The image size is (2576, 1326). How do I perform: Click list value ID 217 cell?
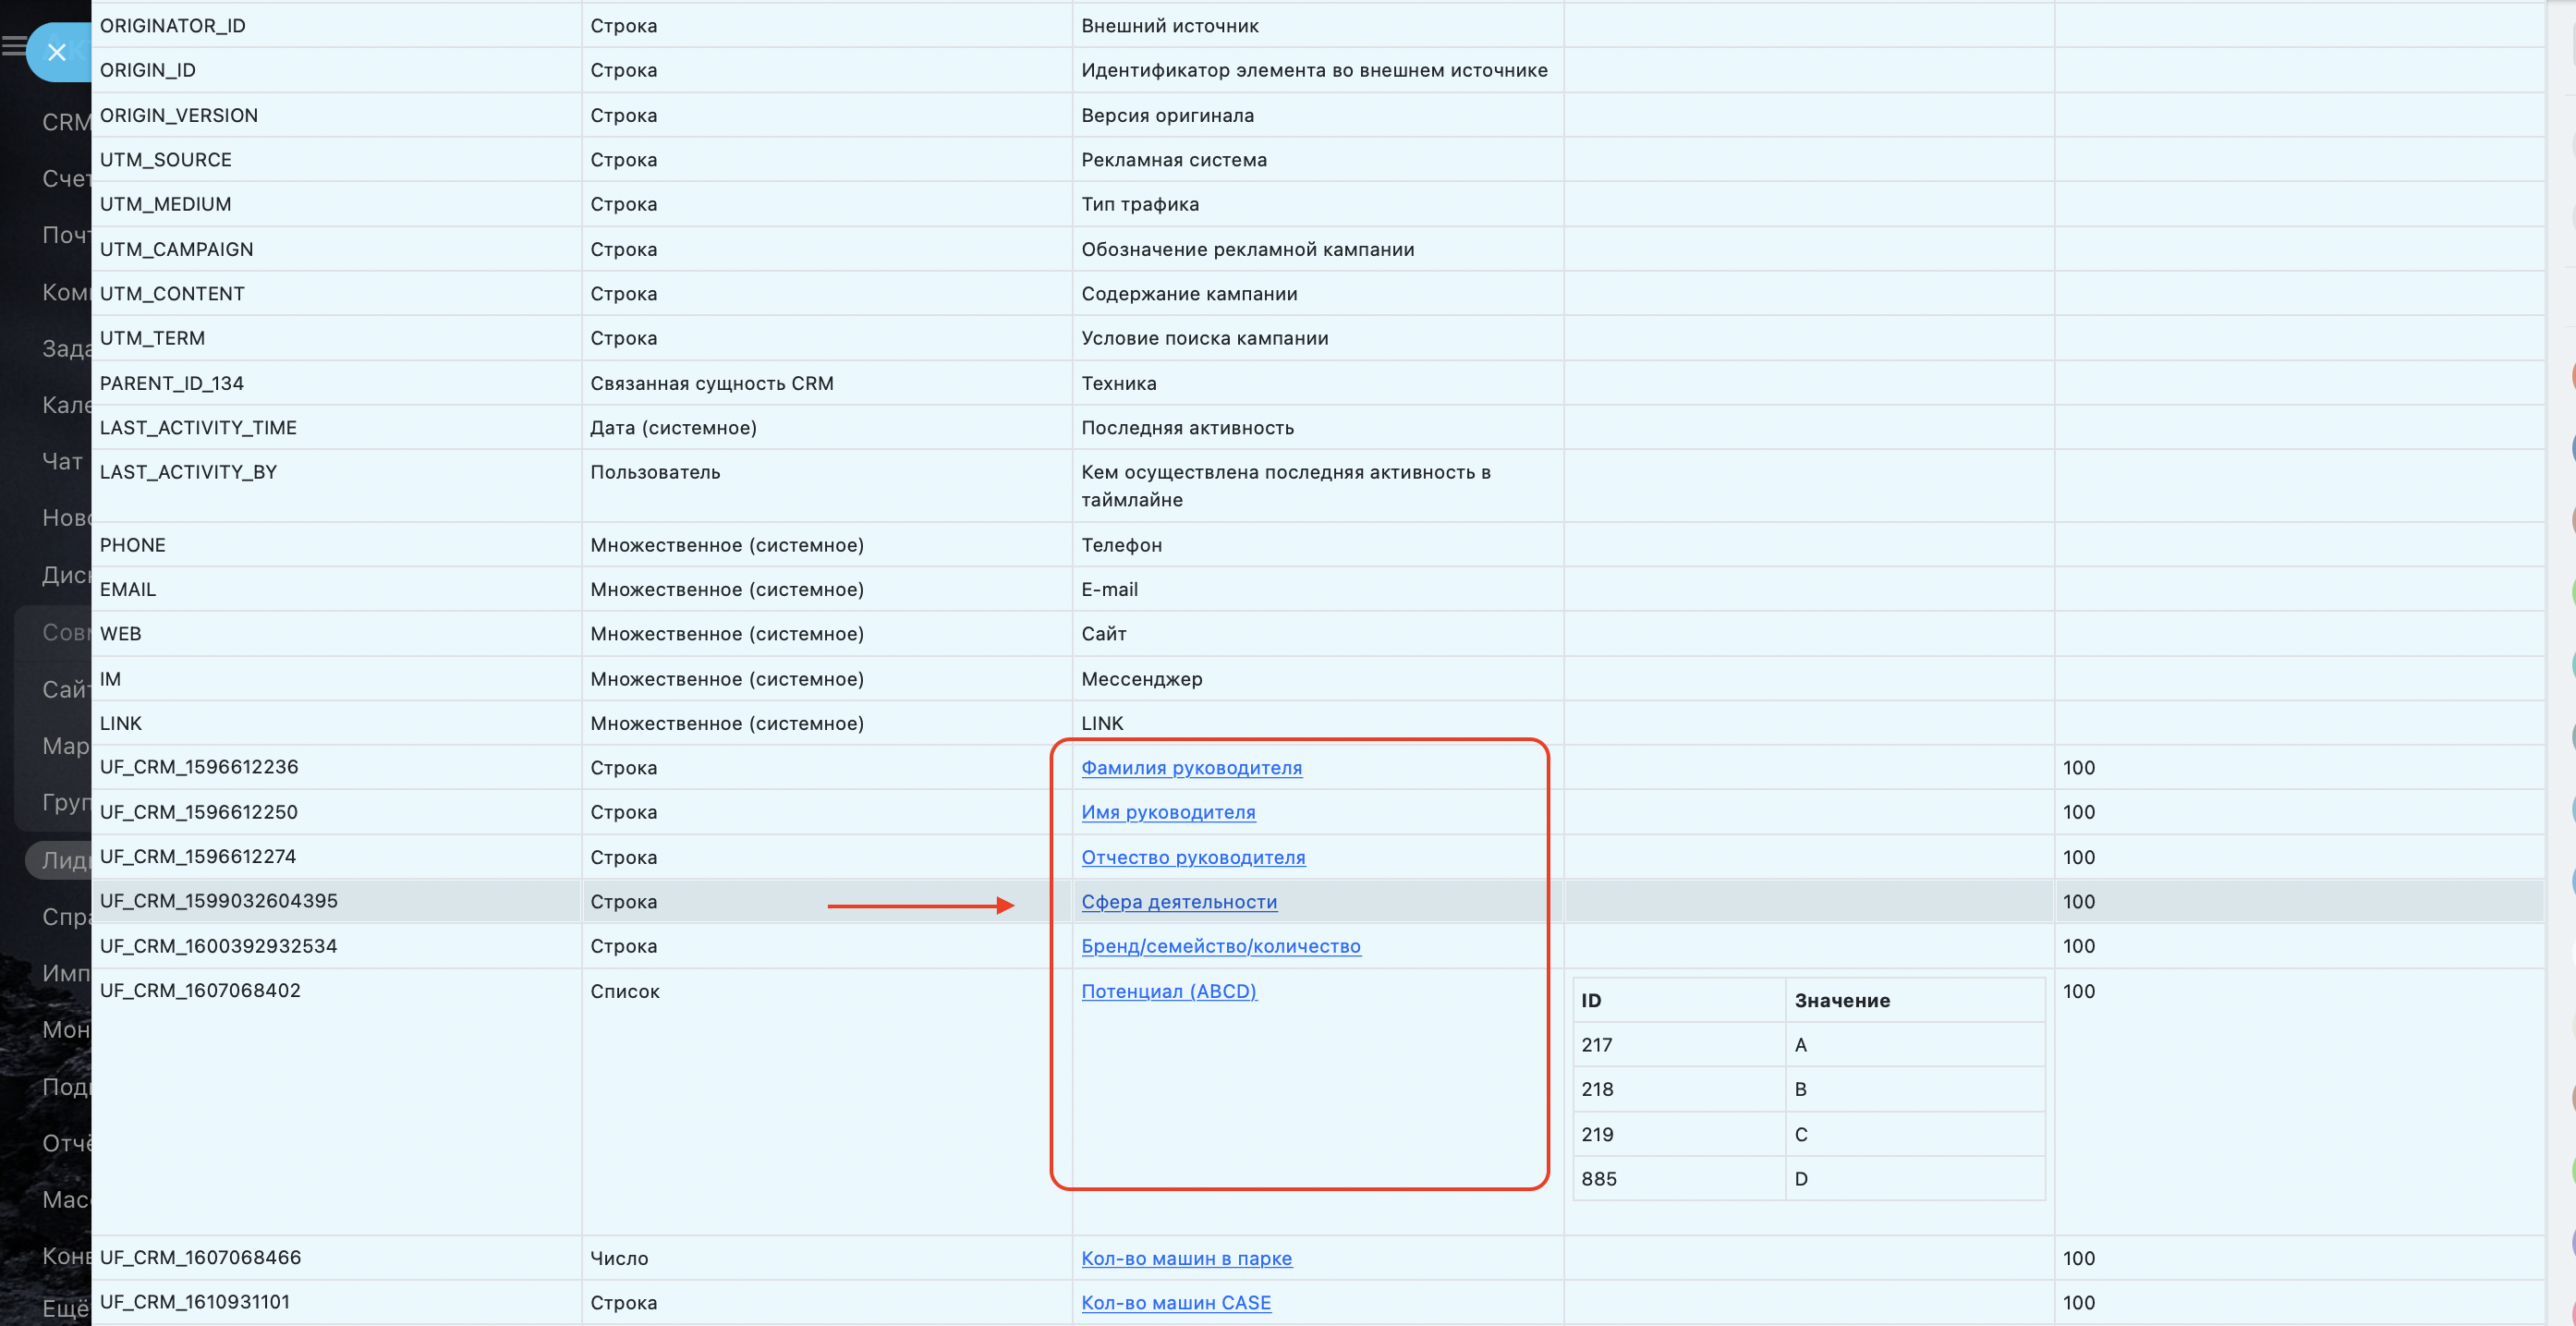1596,1045
